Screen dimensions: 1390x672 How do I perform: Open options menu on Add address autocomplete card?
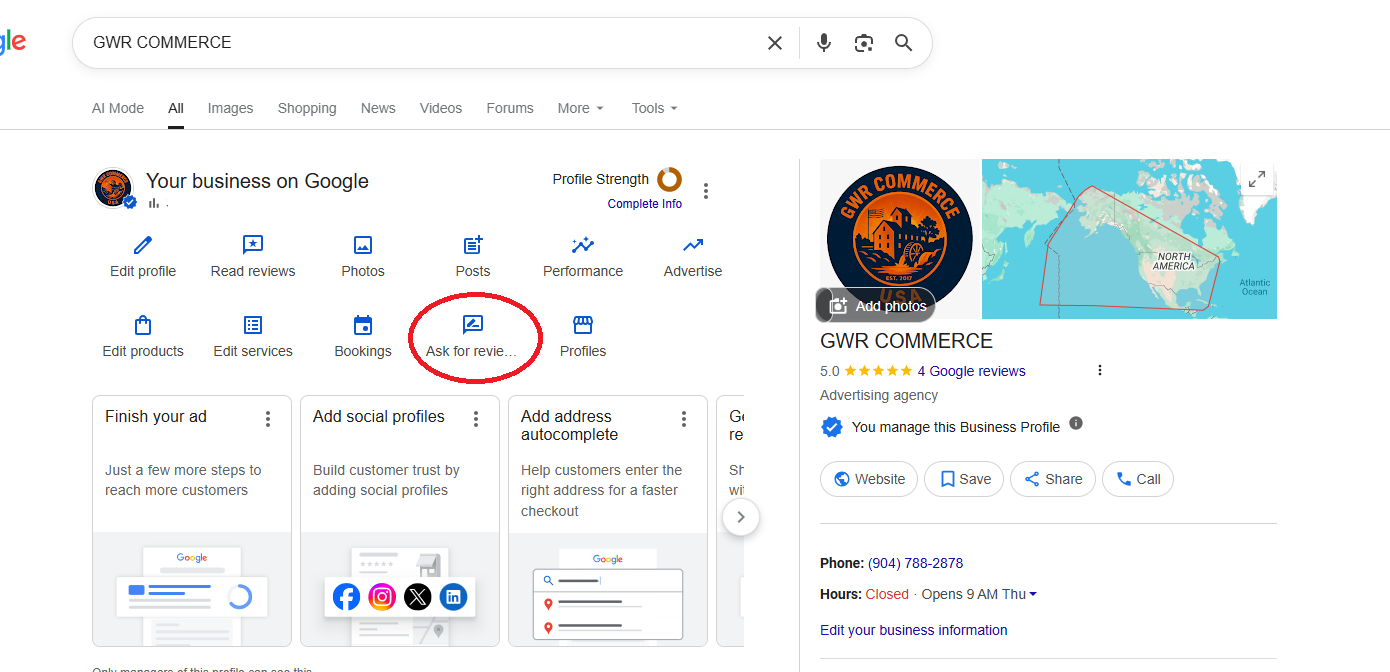pos(684,419)
